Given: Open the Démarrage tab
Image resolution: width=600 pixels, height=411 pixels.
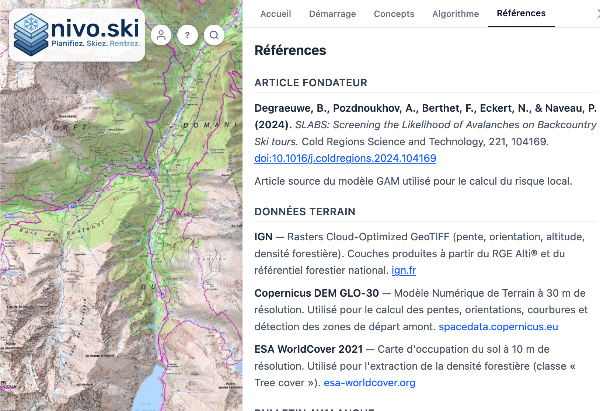Looking at the screenshot, I should 330,14.
